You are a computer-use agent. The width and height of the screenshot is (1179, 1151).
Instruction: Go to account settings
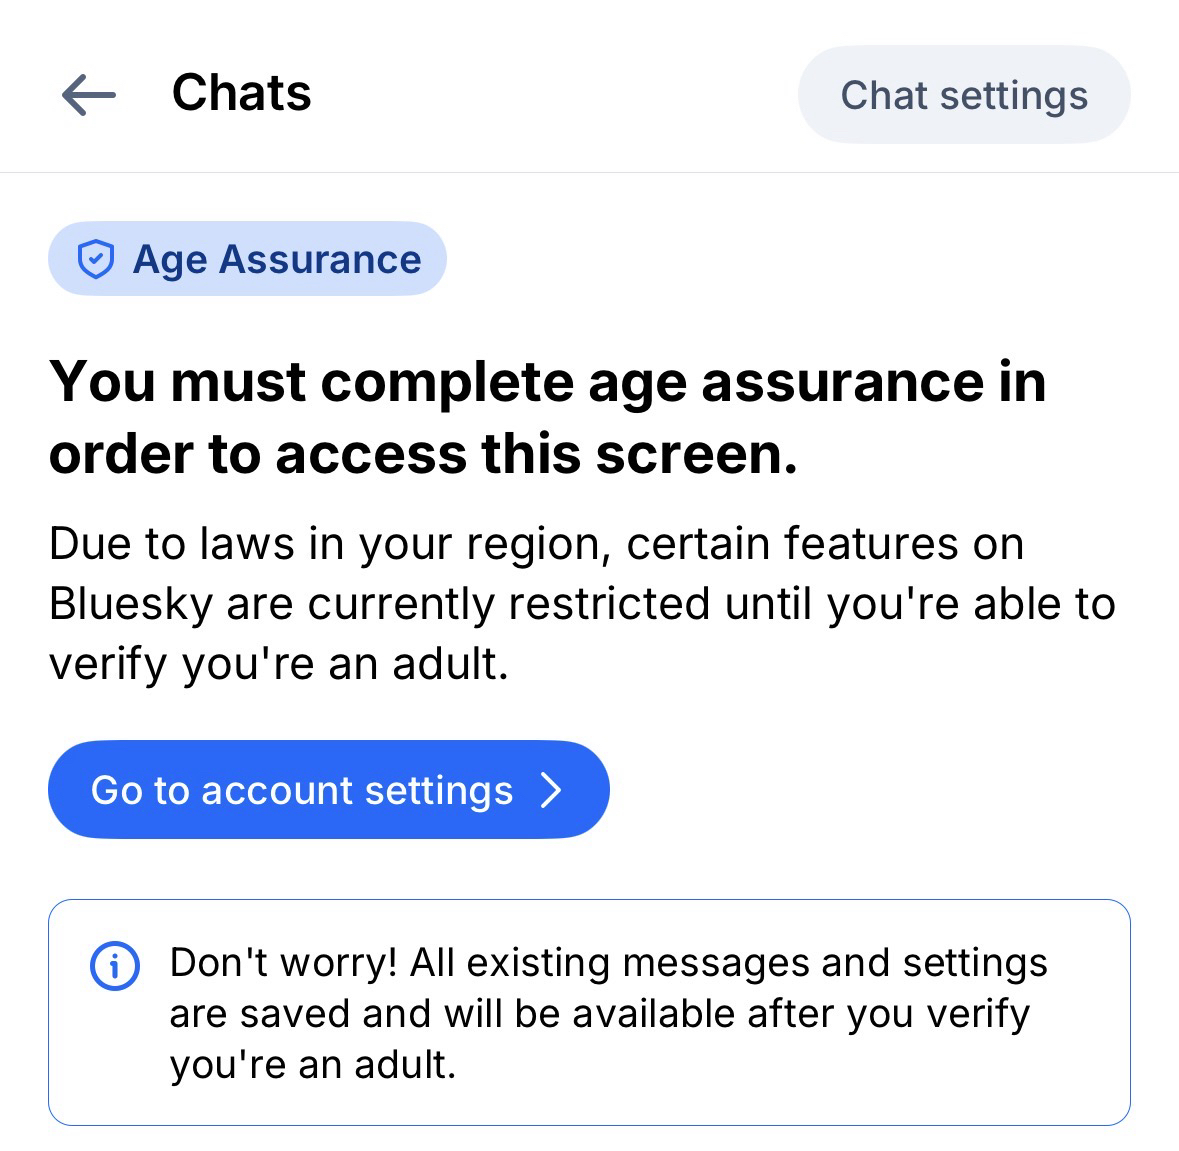point(328,790)
